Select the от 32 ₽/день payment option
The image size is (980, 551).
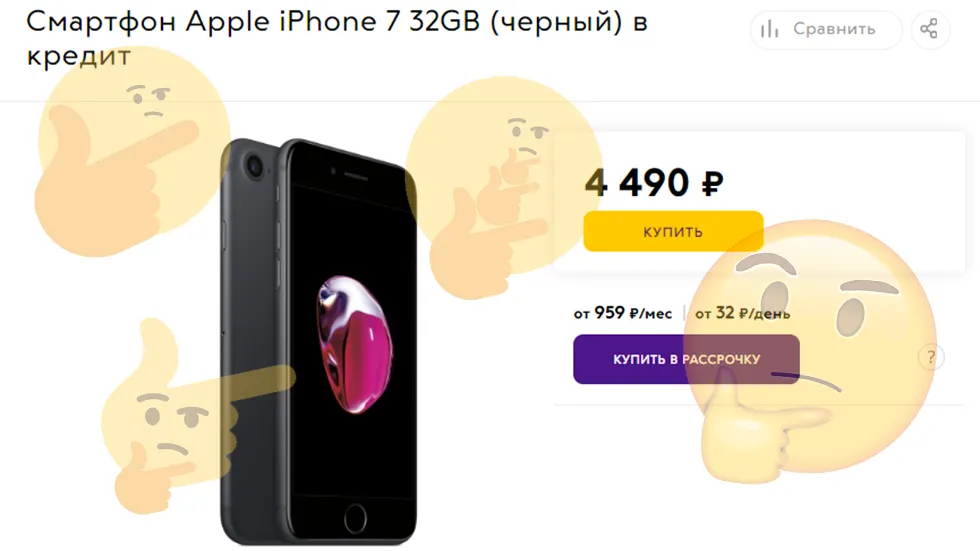pos(742,313)
